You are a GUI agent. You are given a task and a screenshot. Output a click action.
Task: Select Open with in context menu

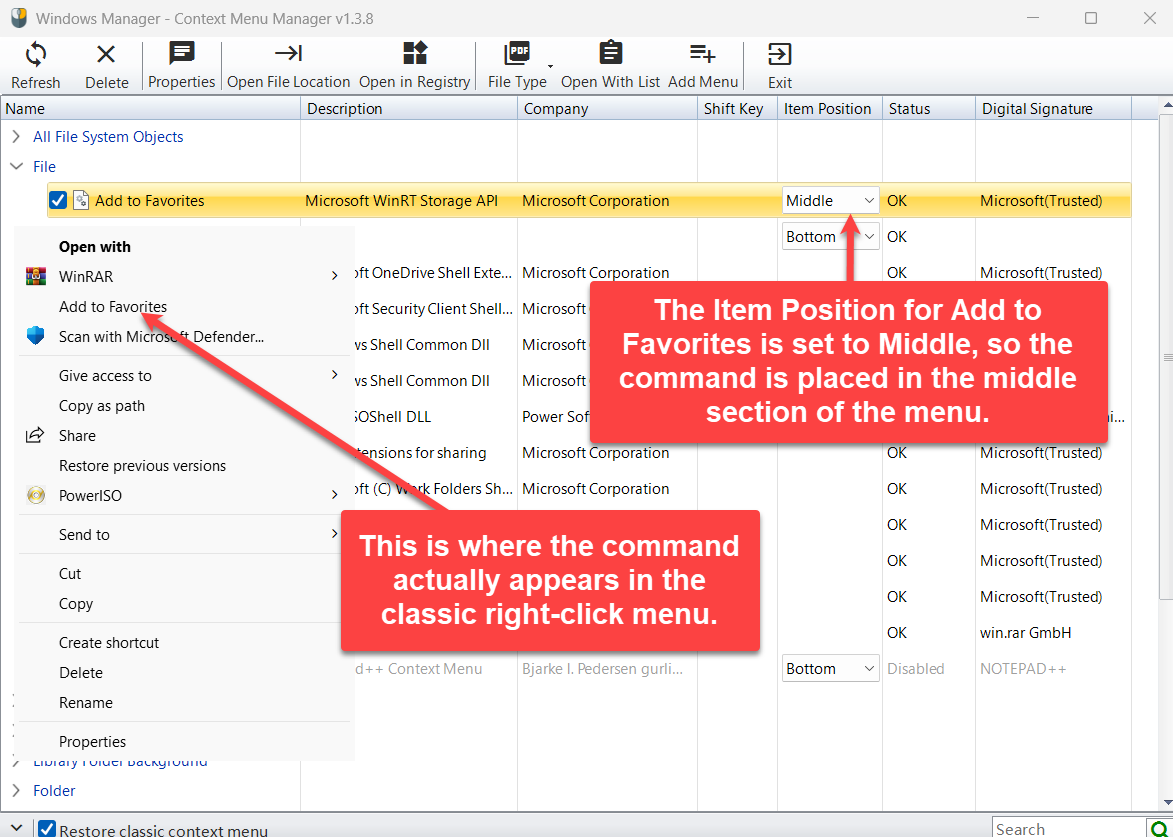[x=95, y=247]
